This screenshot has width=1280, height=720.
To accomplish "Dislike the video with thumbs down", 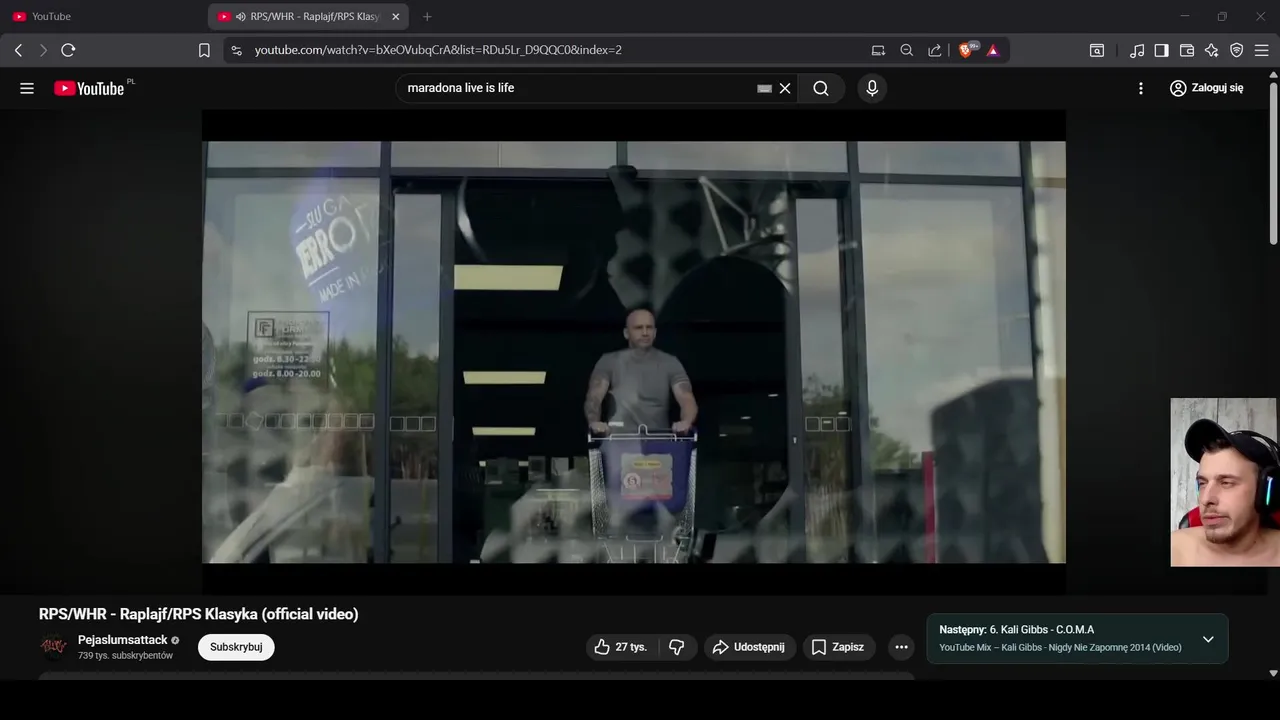I will (677, 647).
